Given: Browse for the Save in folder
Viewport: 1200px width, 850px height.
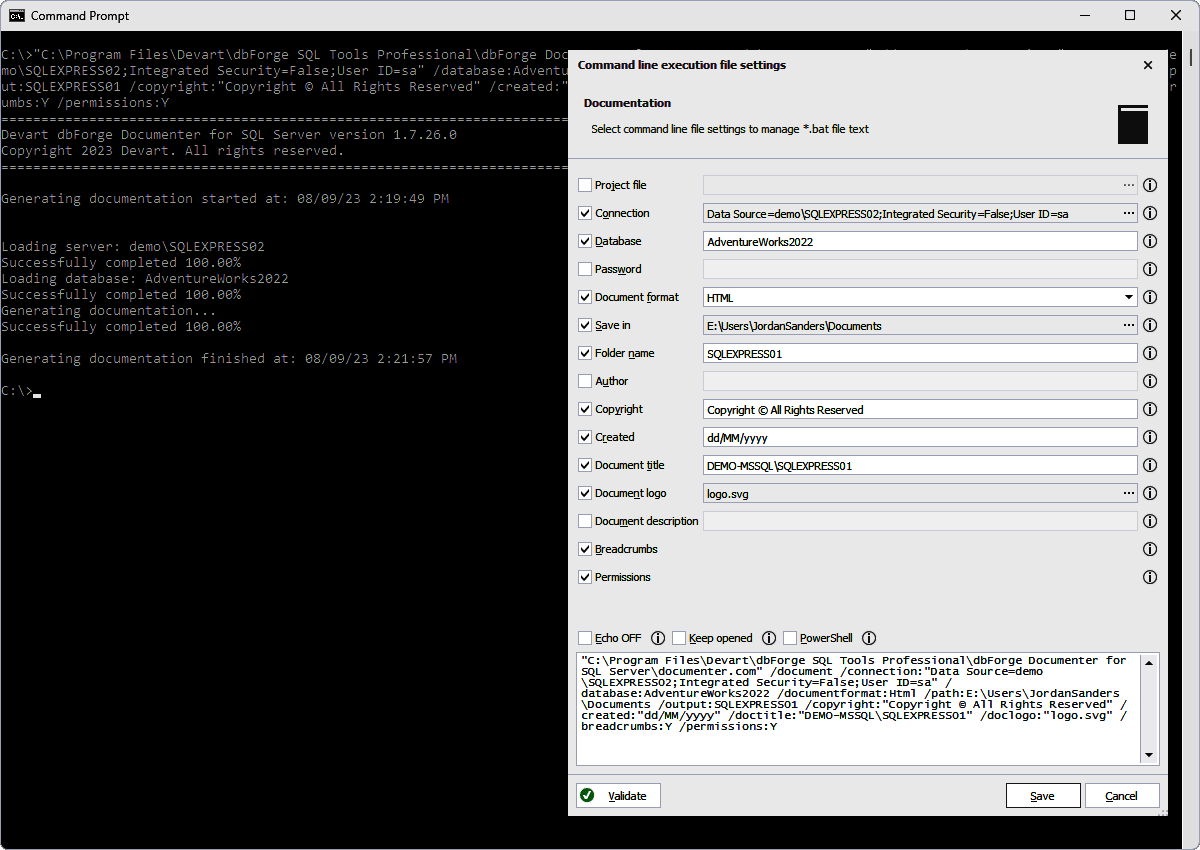Looking at the screenshot, I should click(x=1129, y=325).
